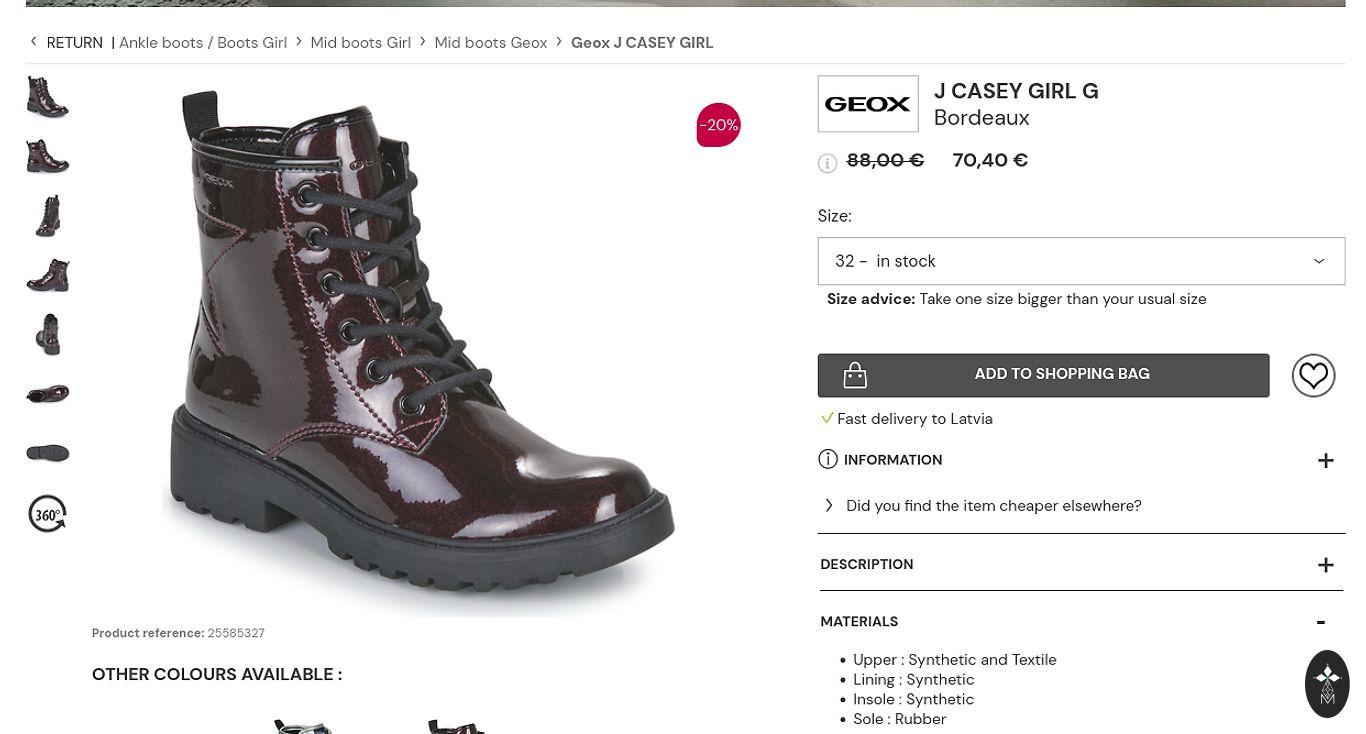1366x734 pixels.
Task: Click the price info icon
Action: [x=827, y=163]
